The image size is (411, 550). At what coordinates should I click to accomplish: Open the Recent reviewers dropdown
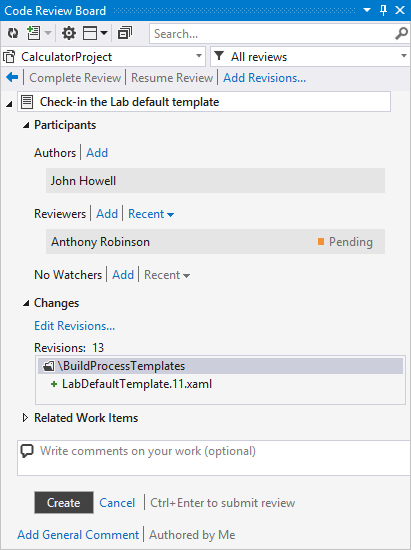coord(151,214)
